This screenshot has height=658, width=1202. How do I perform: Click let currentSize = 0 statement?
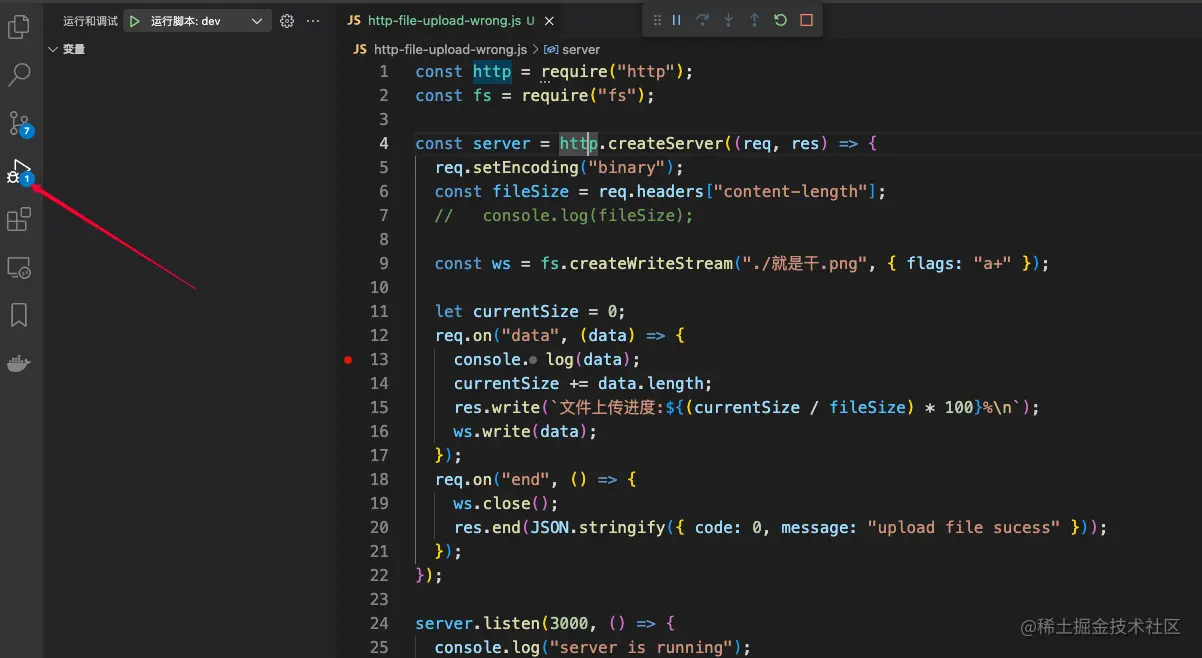click(530, 311)
